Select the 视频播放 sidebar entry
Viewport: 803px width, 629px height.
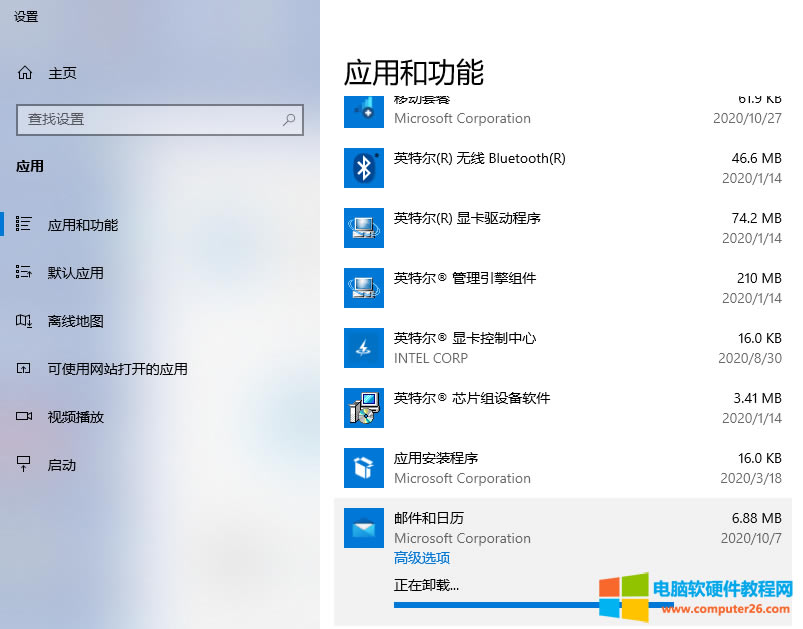(70, 416)
